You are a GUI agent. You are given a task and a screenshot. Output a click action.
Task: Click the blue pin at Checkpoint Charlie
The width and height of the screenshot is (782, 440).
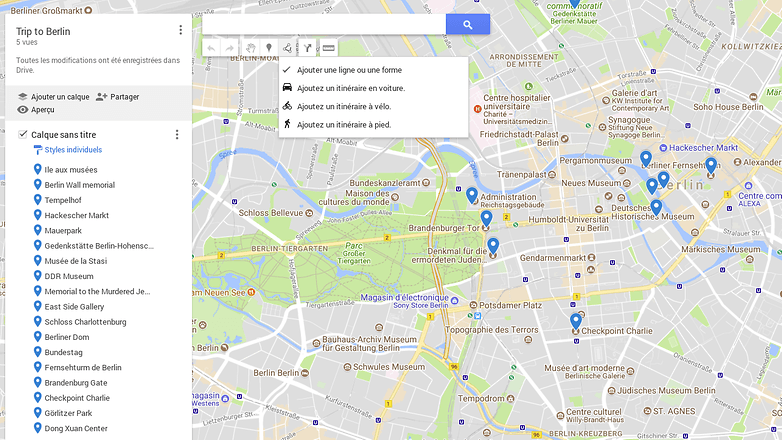pos(576,321)
